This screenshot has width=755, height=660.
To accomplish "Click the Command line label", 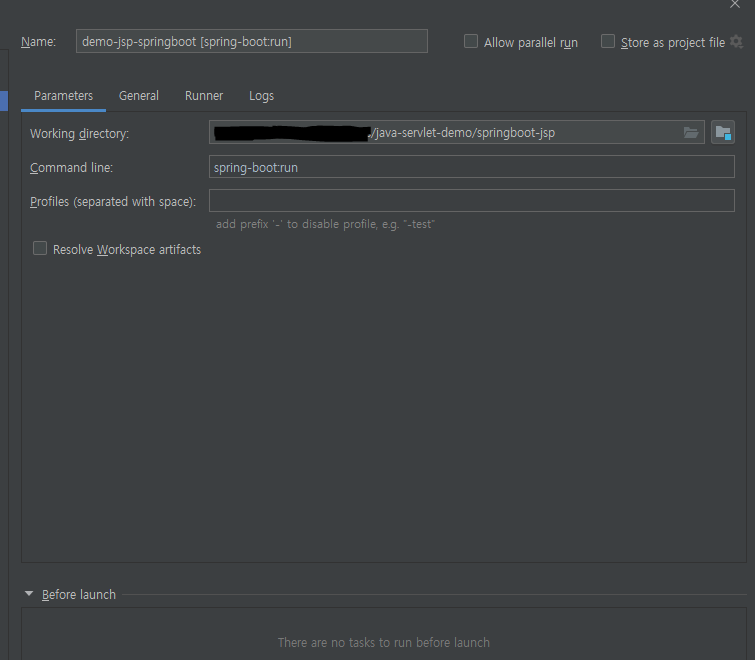I will point(71,168).
